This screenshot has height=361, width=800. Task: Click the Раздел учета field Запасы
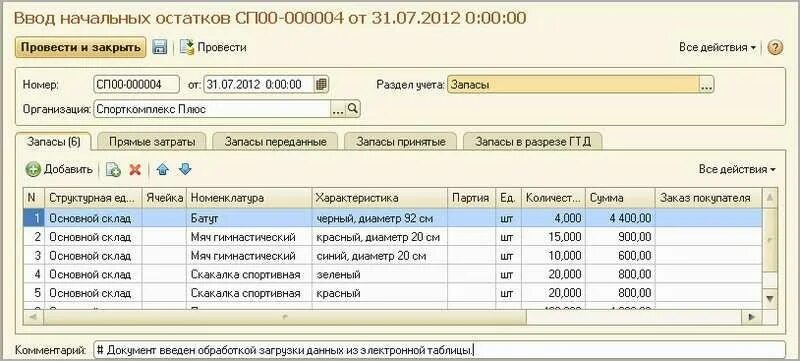pos(573,85)
